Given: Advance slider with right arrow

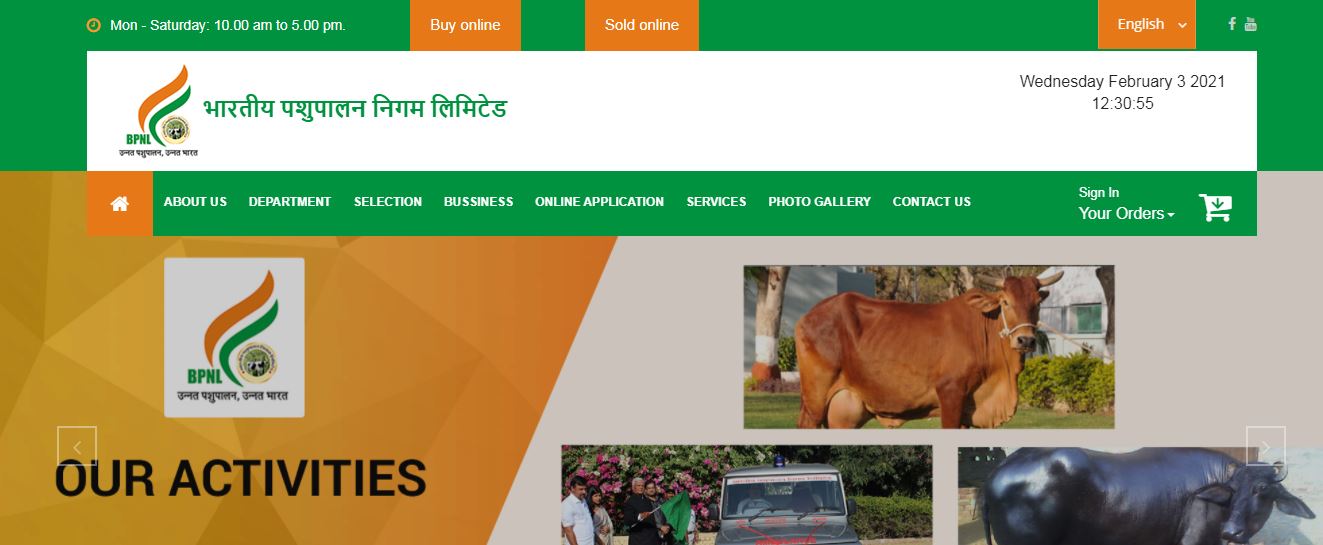Looking at the screenshot, I should pyautogui.click(x=1265, y=446).
